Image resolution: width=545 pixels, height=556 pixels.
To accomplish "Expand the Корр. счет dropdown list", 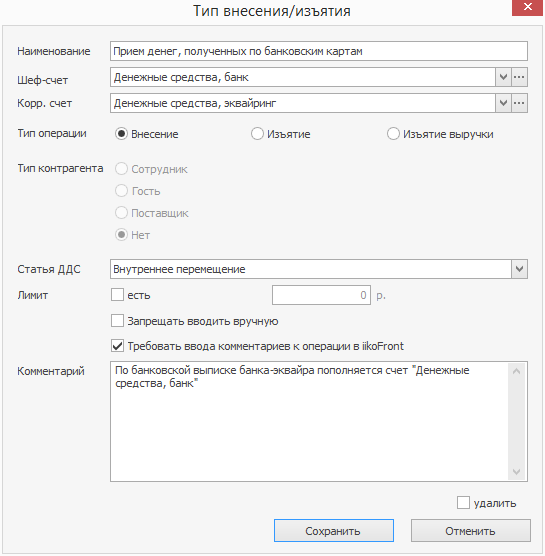I will (x=503, y=103).
